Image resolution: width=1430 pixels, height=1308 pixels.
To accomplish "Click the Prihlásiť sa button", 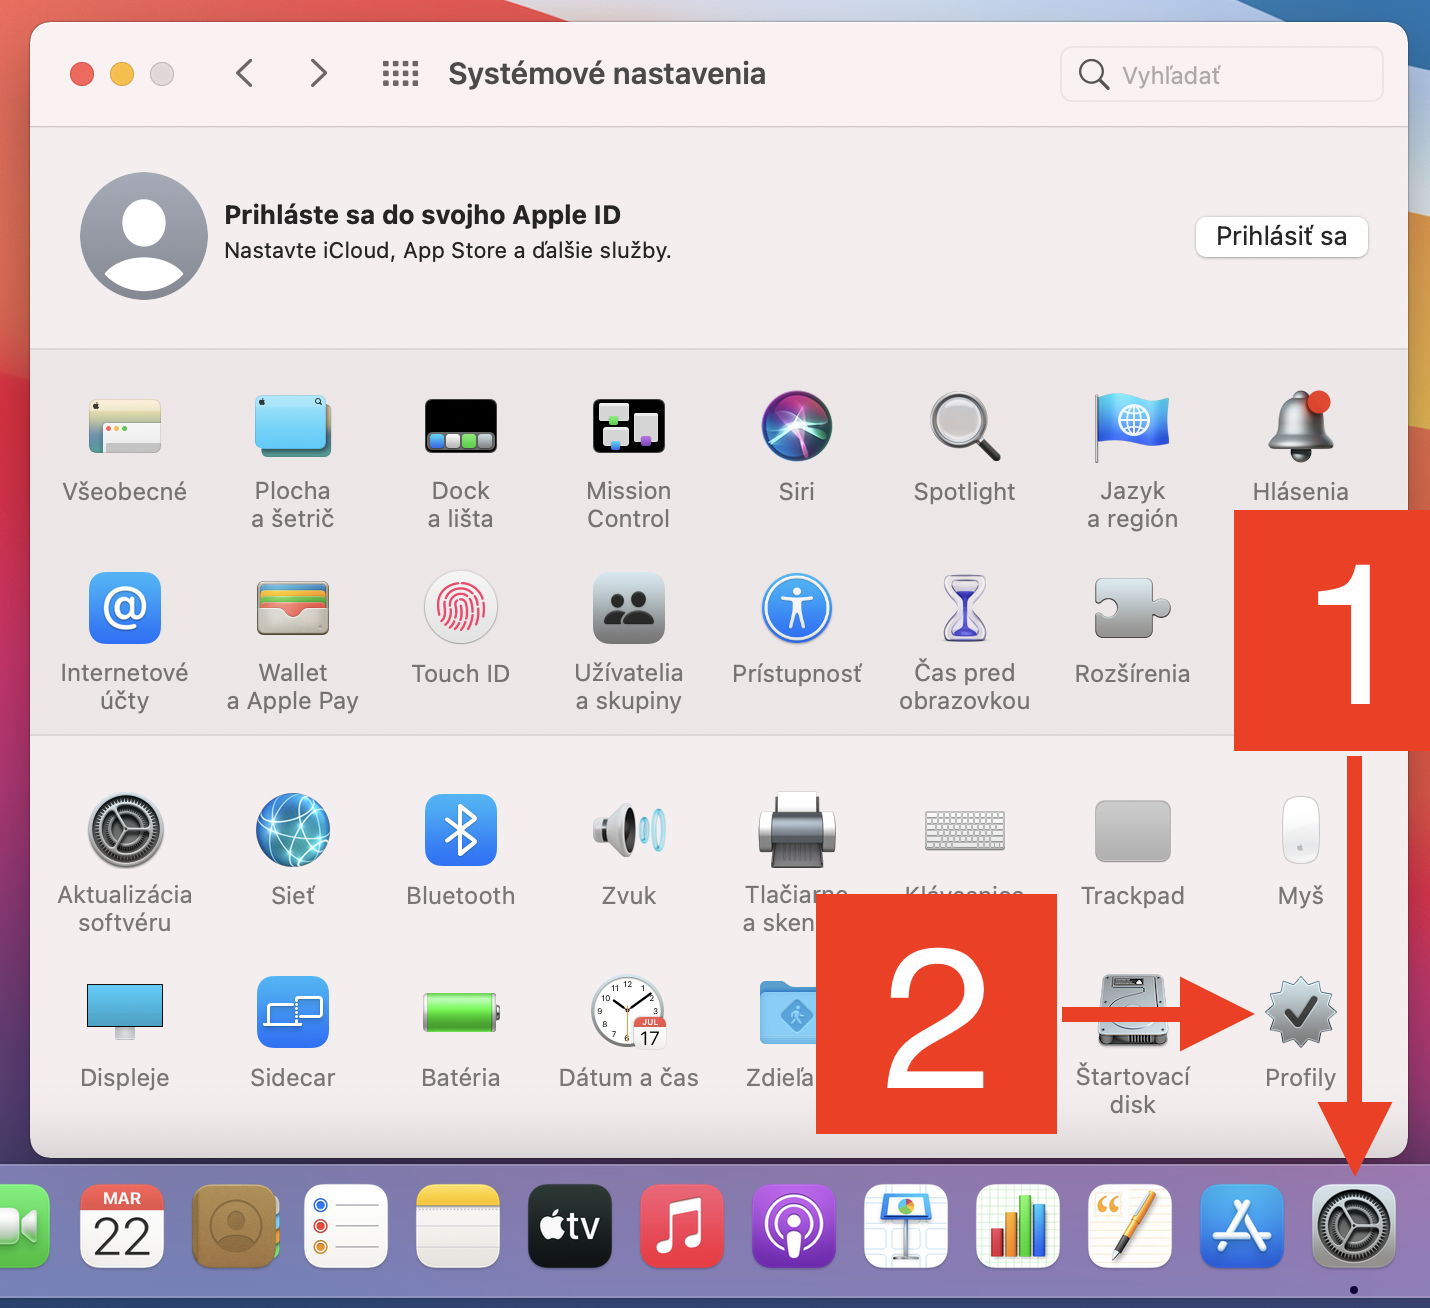I will 1281,237.
